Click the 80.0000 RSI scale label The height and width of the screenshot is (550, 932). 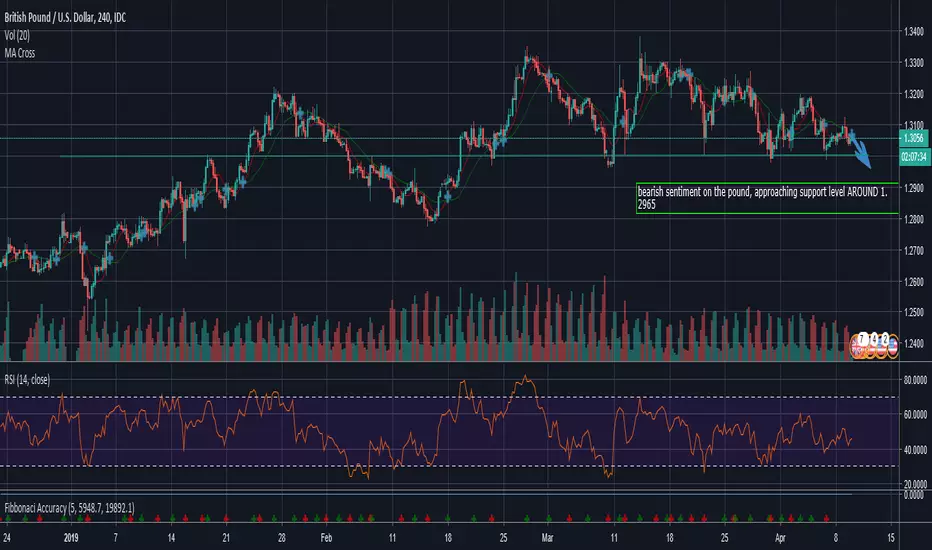(x=909, y=380)
